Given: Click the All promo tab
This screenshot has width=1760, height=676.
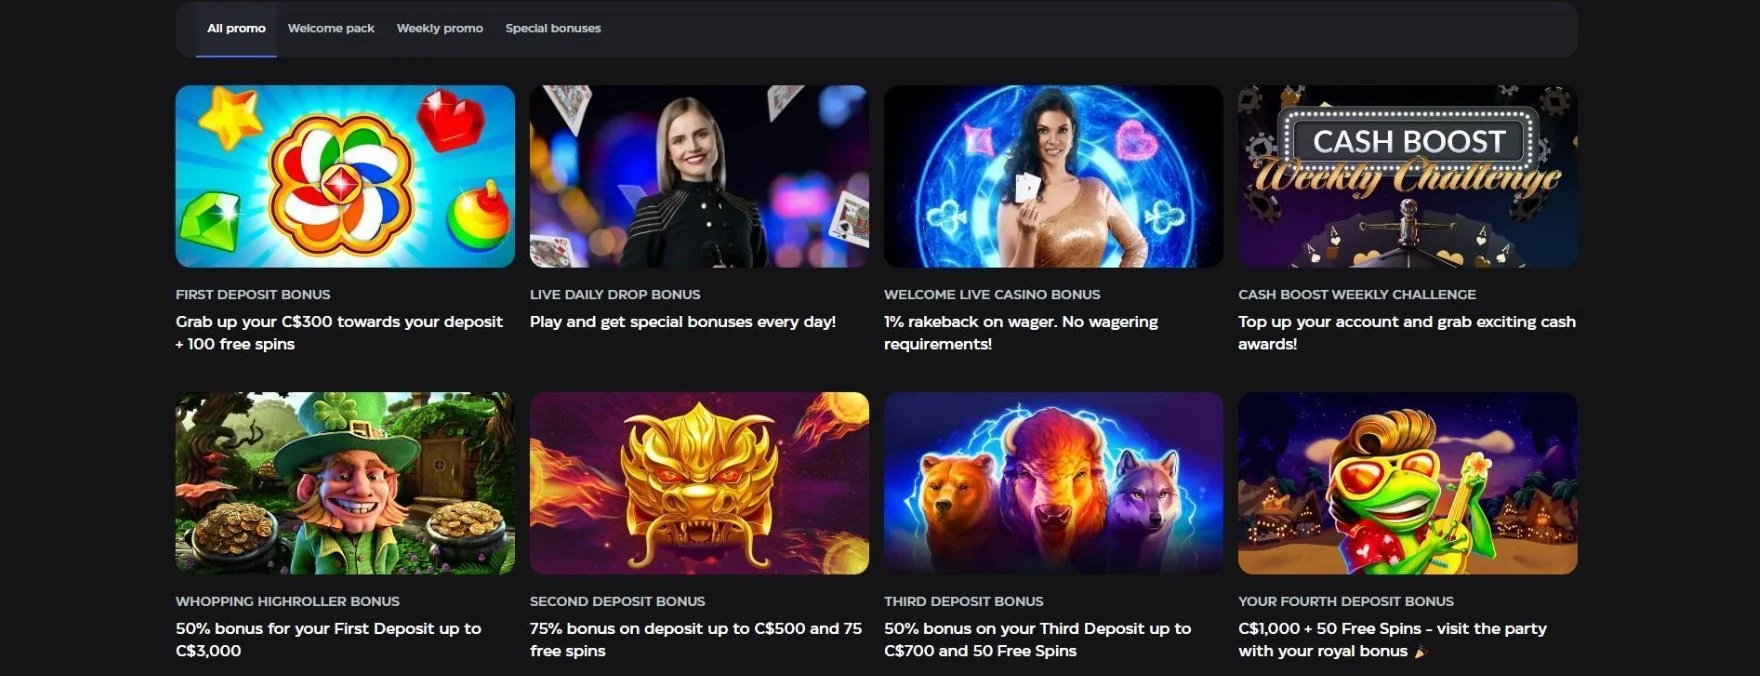Looking at the screenshot, I should click(236, 28).
